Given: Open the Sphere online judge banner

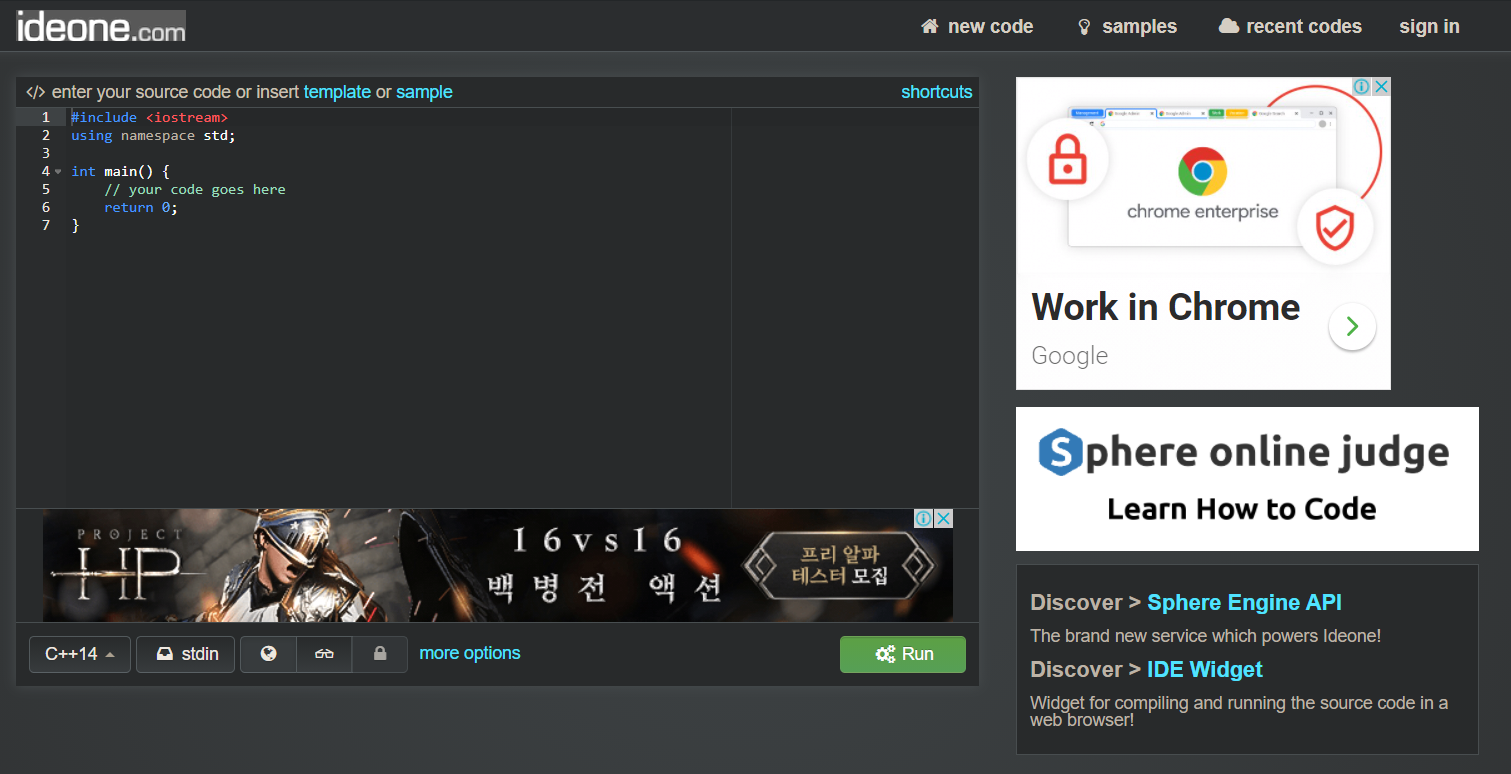Looking at the screenshot, I should tap(1247, 478).
